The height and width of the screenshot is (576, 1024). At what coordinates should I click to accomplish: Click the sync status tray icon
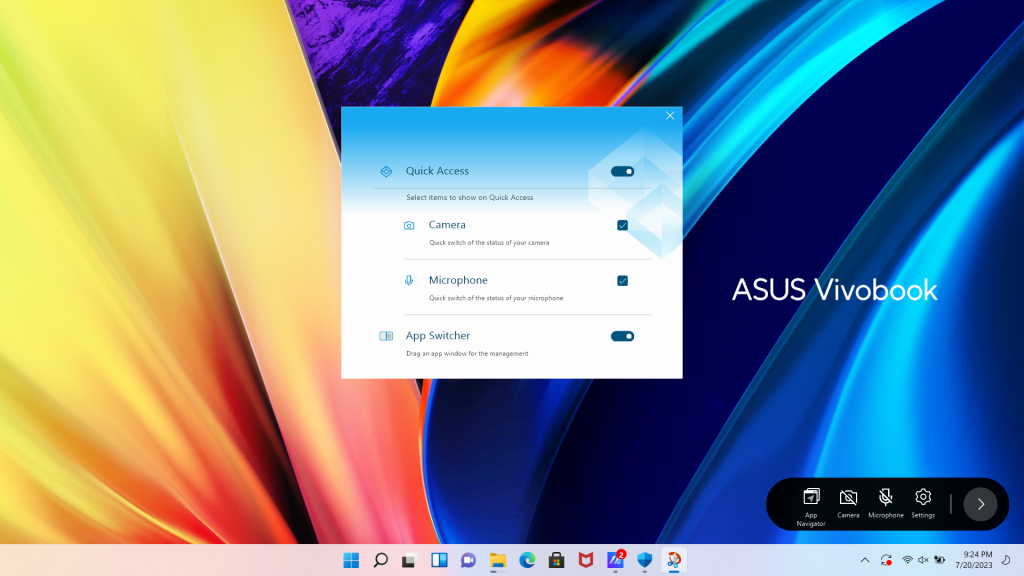886,560
